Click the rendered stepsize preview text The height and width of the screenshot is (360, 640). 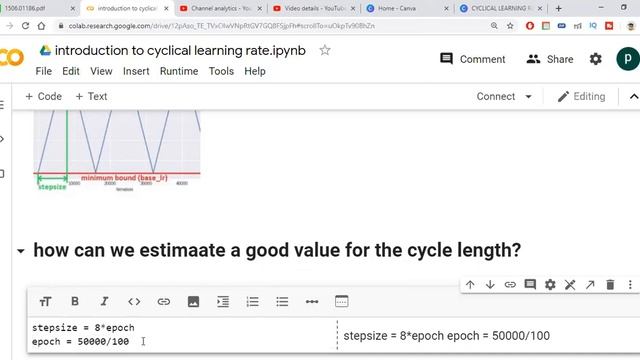tap(447, 336)
